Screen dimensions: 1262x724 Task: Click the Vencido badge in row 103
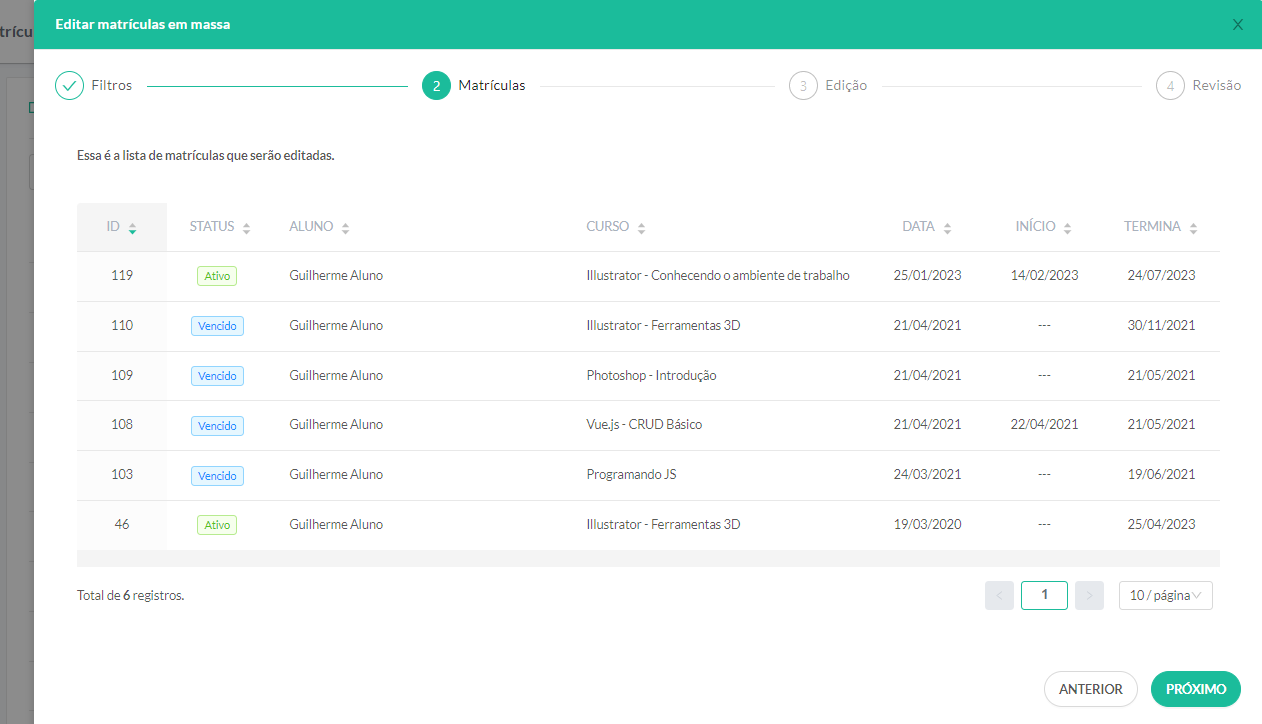[217, 476]
